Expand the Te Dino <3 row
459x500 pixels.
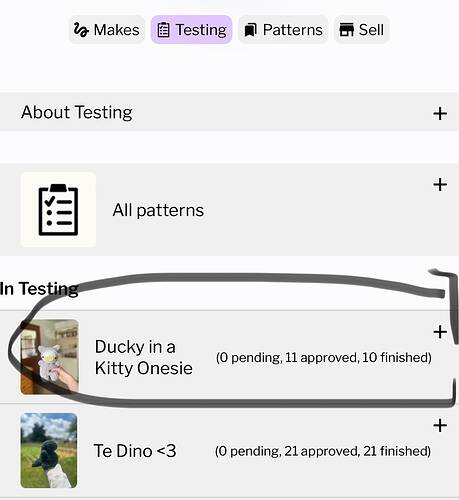(440, 426)
